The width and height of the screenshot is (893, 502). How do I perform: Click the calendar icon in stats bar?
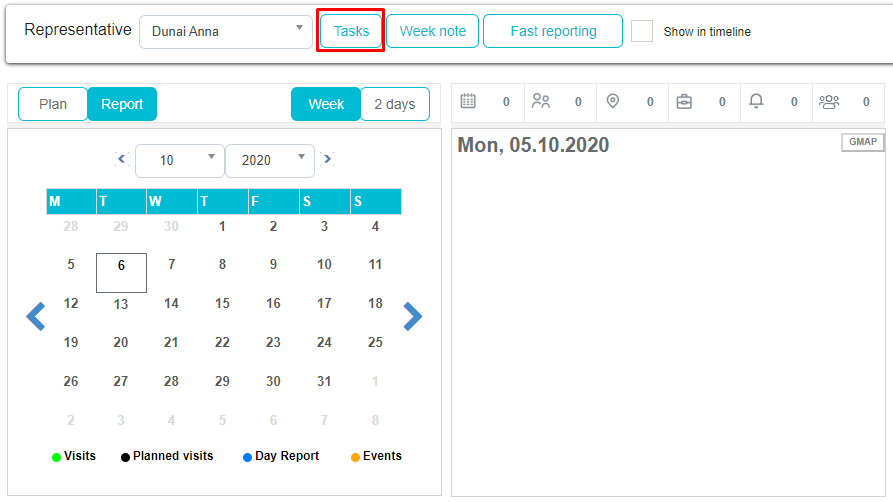point(468,101)
